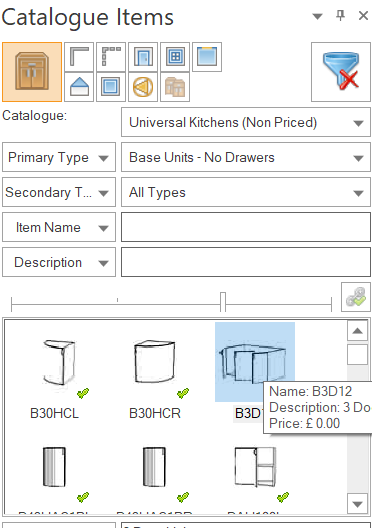Click the Item Name filter selector
The image size is (372, 528).
tap(59, 227)
